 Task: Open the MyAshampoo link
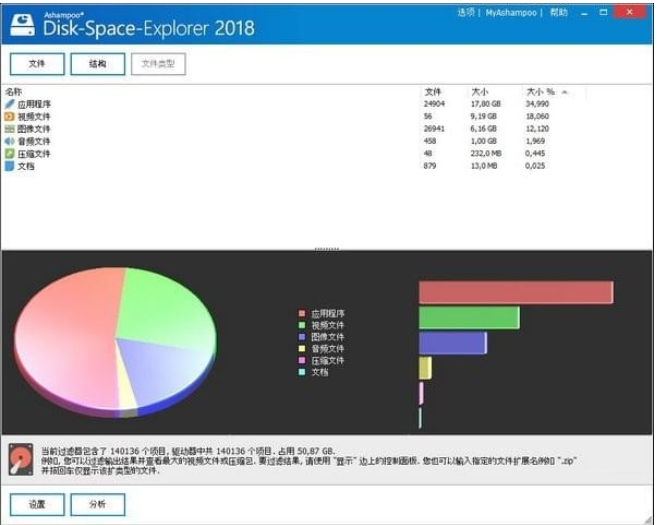pyautogui.click(x=511, y=13)
